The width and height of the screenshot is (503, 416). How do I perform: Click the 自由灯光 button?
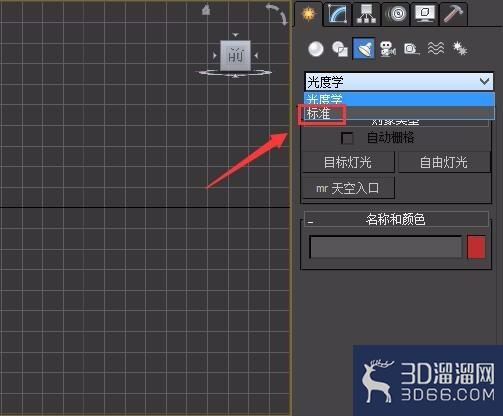444,162
